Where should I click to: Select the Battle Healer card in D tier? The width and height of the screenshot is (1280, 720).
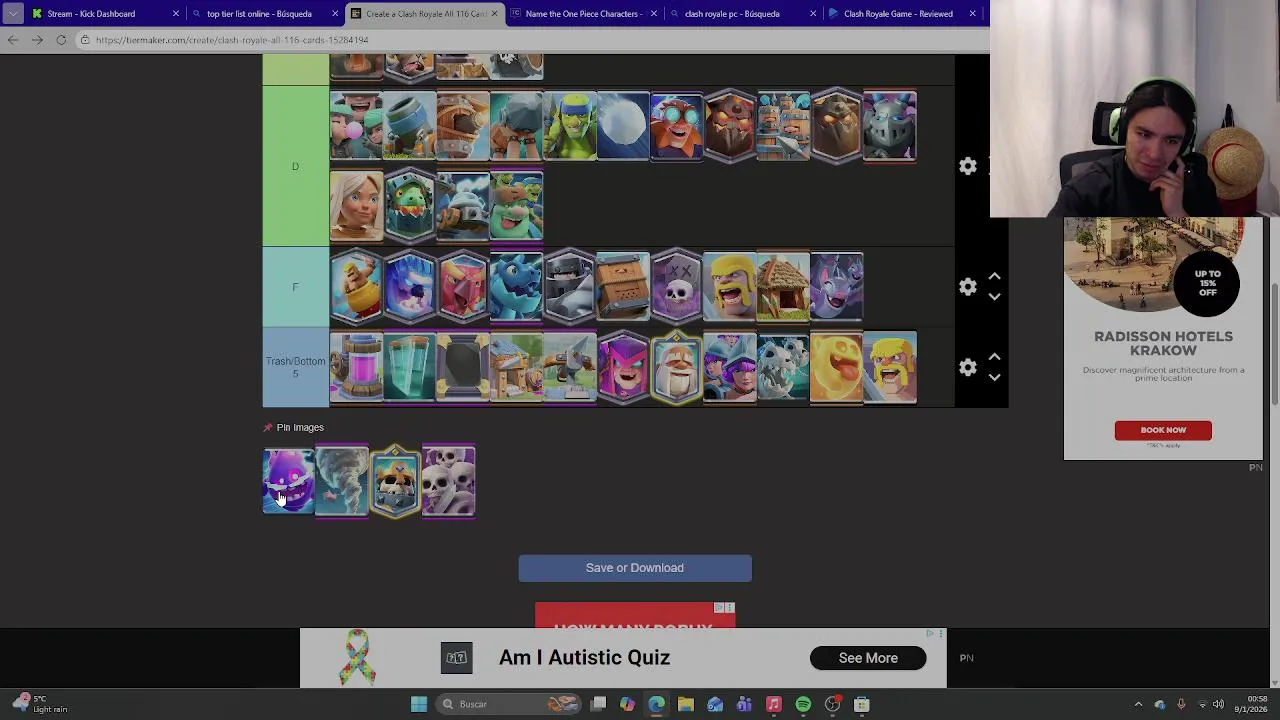(x=356, y=206)
